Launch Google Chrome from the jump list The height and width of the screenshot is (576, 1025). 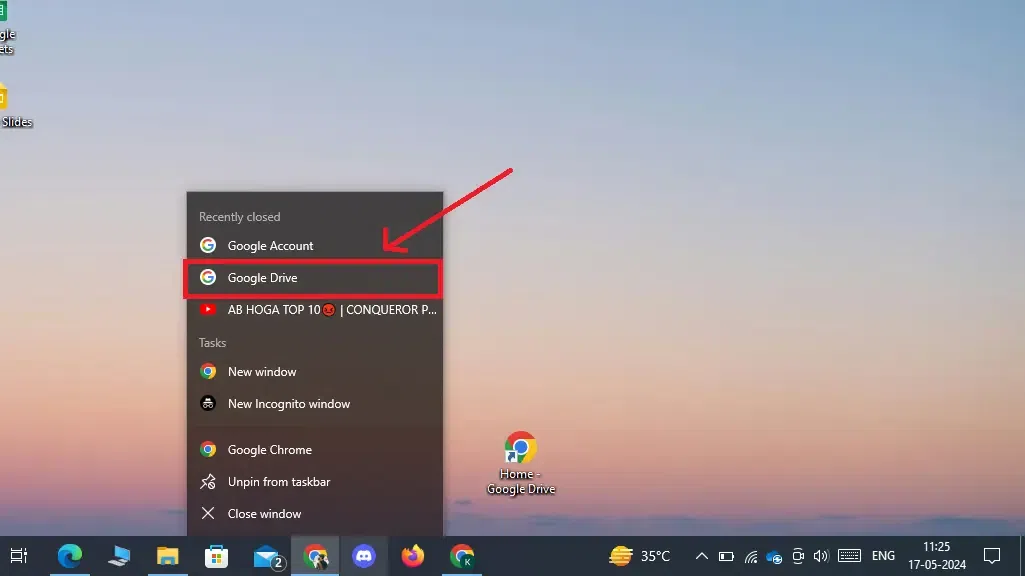tap(314, 450)
